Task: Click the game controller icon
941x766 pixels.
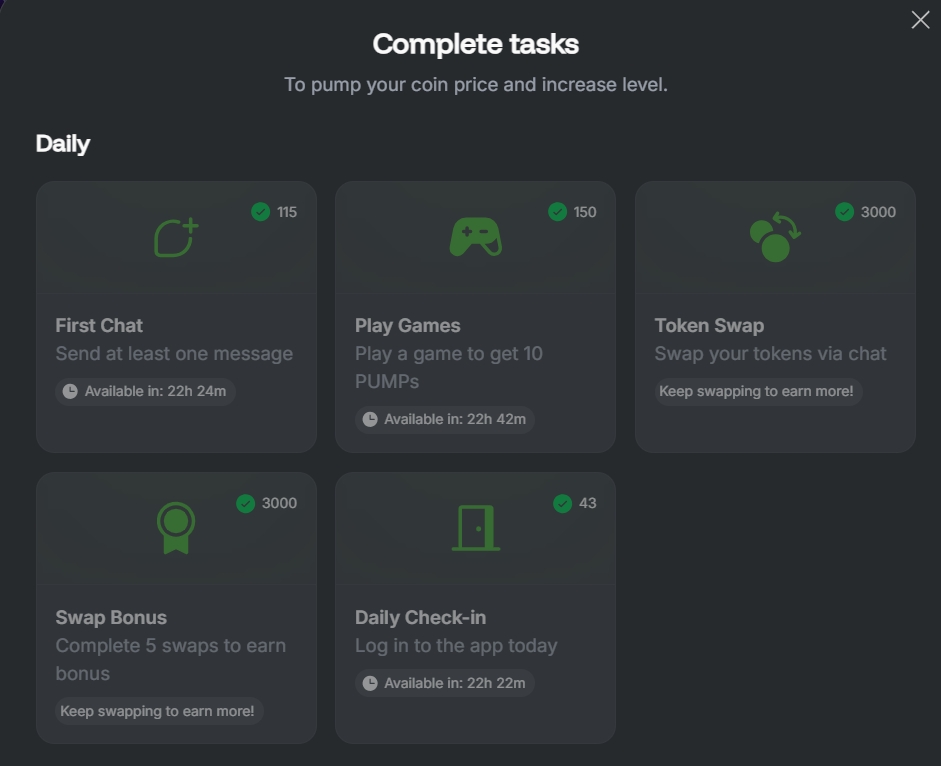Action: pyautogui.click(x=475, y=237)
